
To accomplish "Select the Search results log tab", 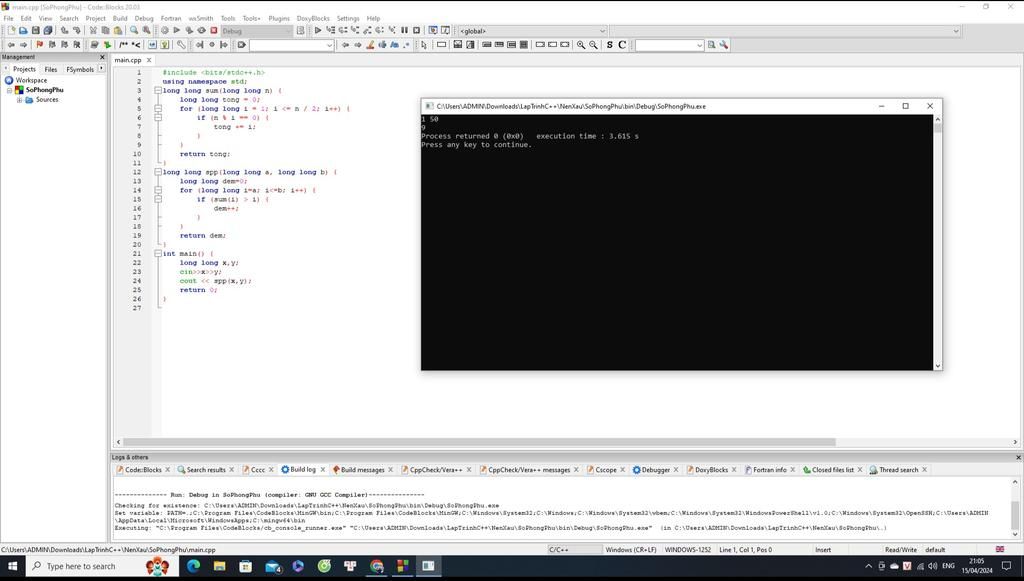I will 206,470.
